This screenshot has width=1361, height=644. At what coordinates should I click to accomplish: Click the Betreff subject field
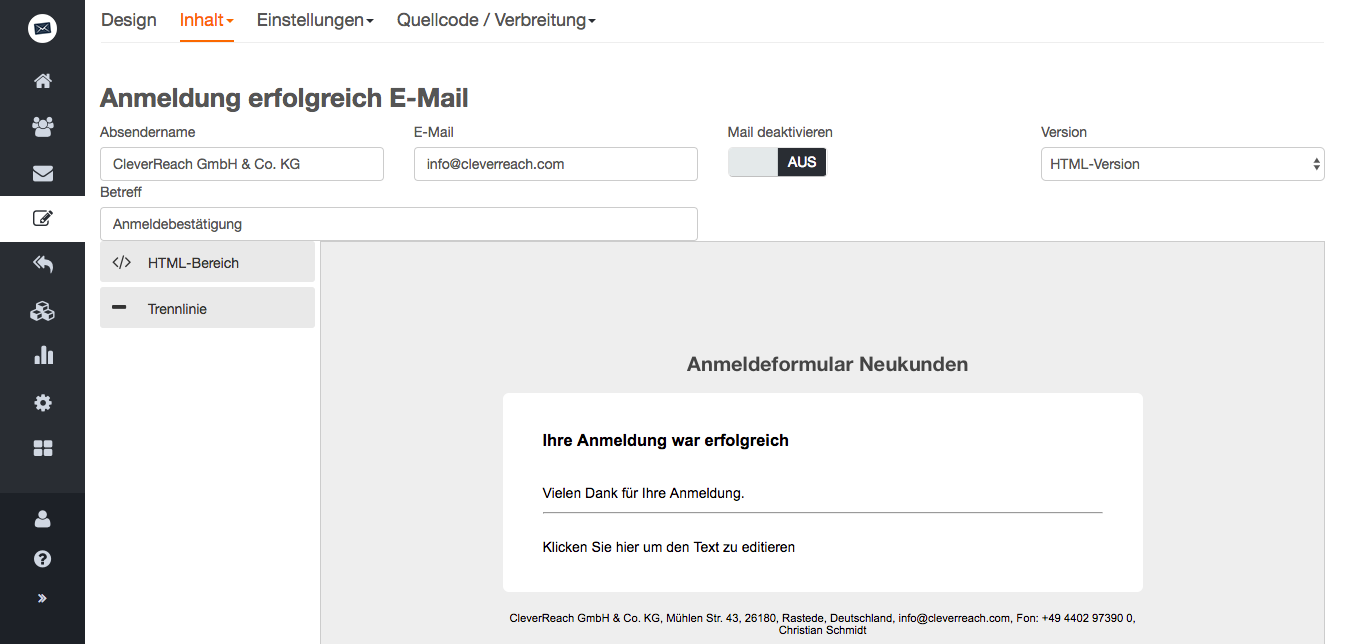tap(399, 224)
